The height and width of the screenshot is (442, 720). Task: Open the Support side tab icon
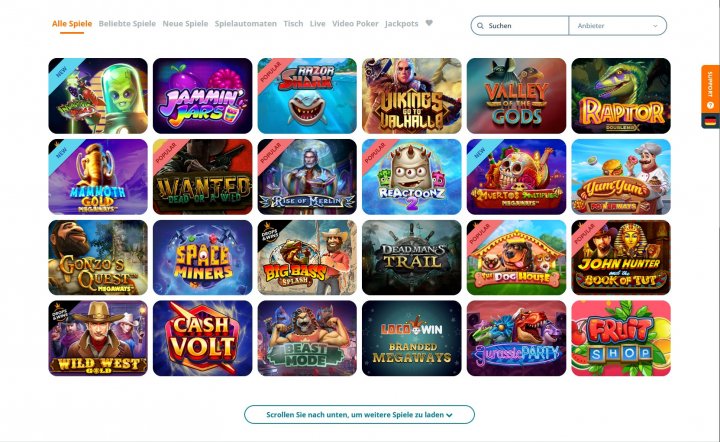710,106
